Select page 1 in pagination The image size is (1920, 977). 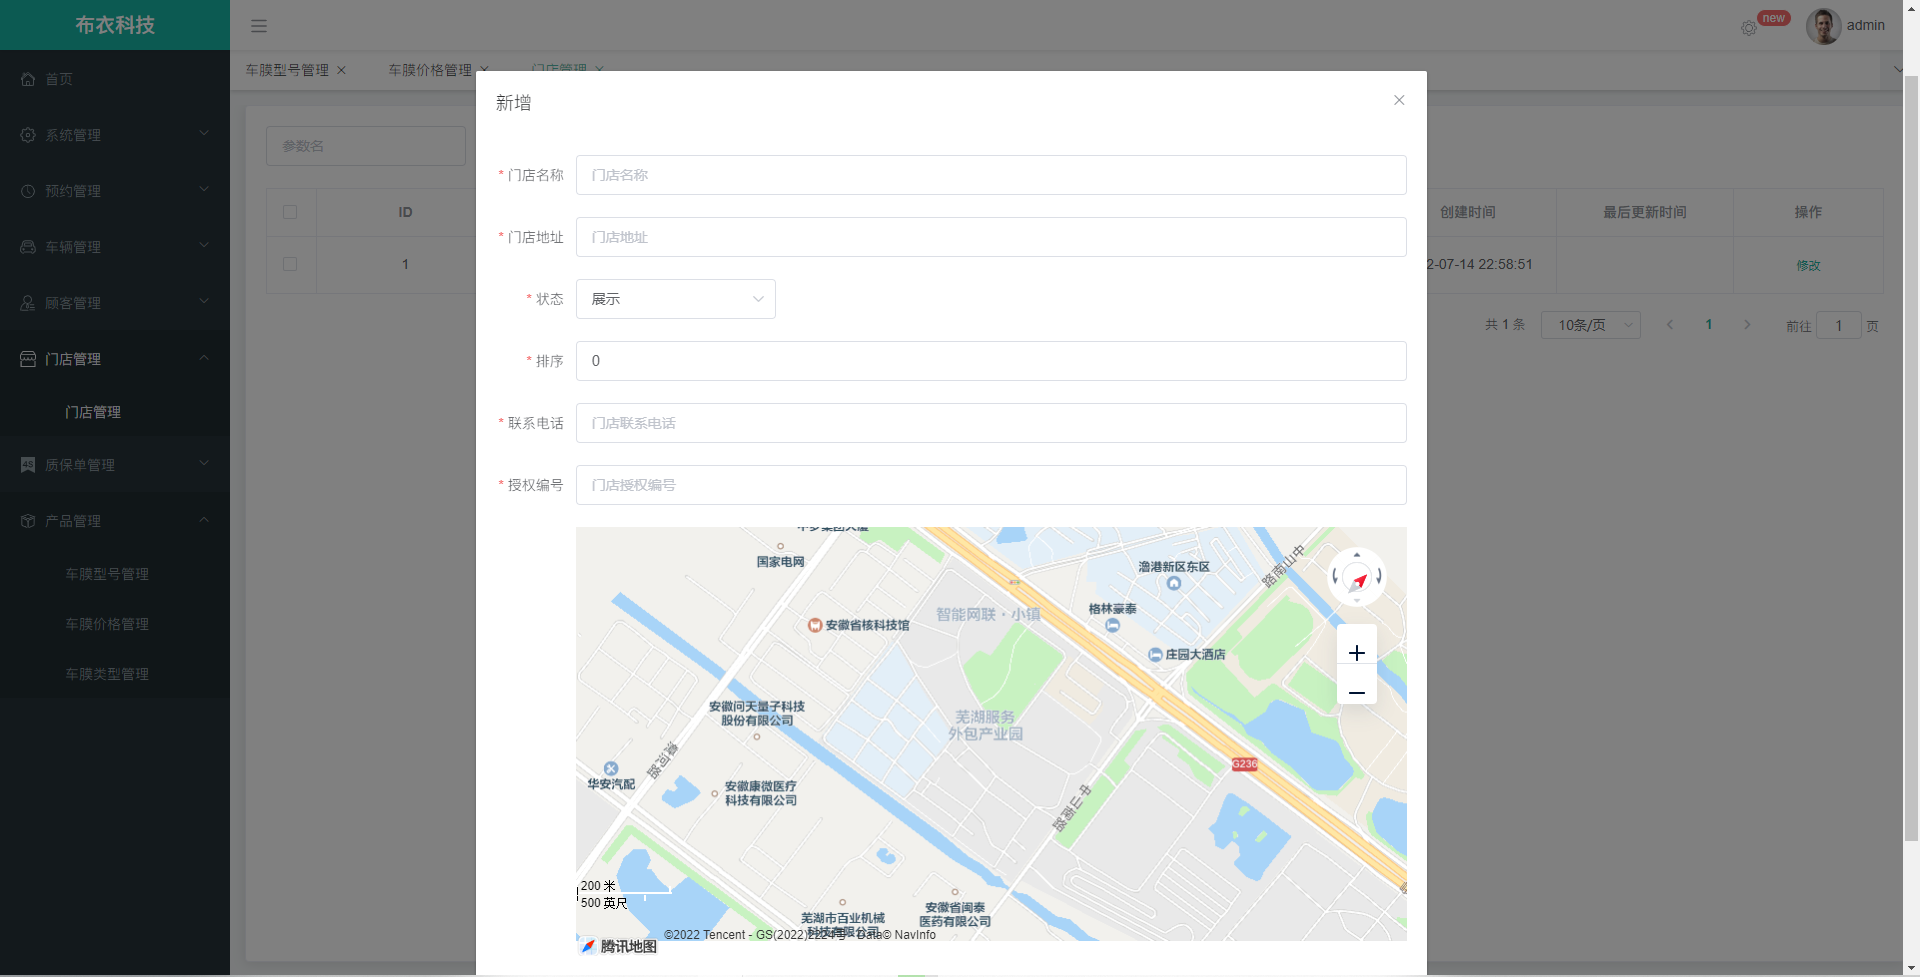coord(1709,325)
